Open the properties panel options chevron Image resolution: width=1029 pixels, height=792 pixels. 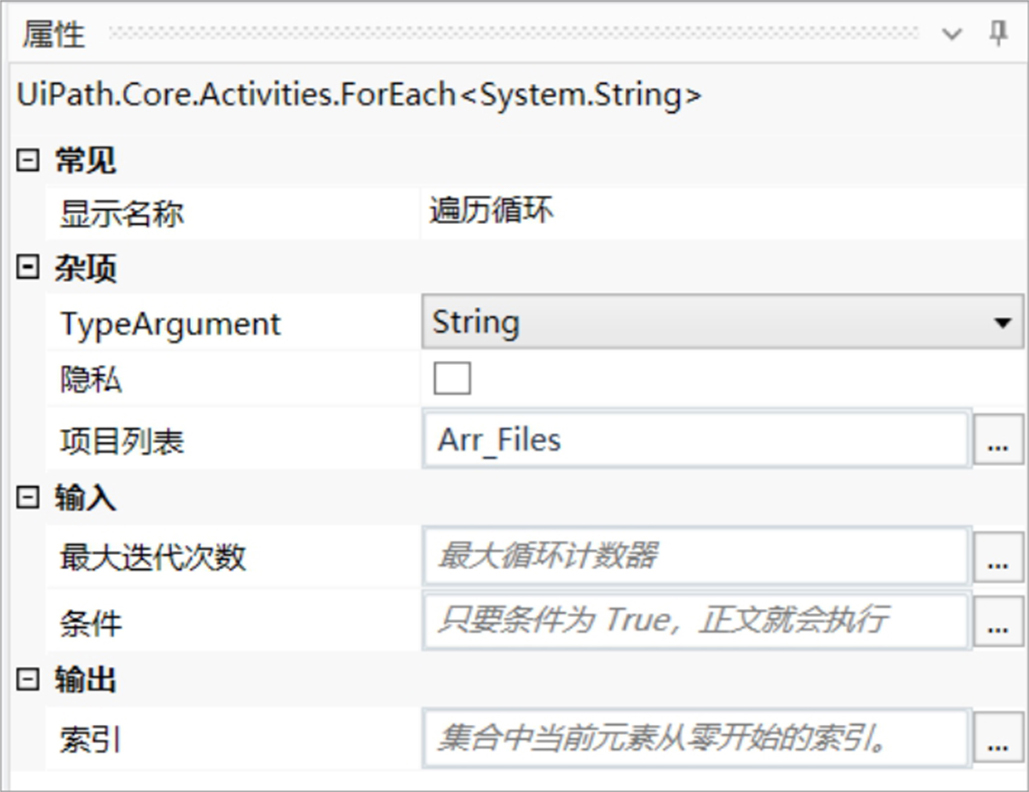click(x=952, y=33)
